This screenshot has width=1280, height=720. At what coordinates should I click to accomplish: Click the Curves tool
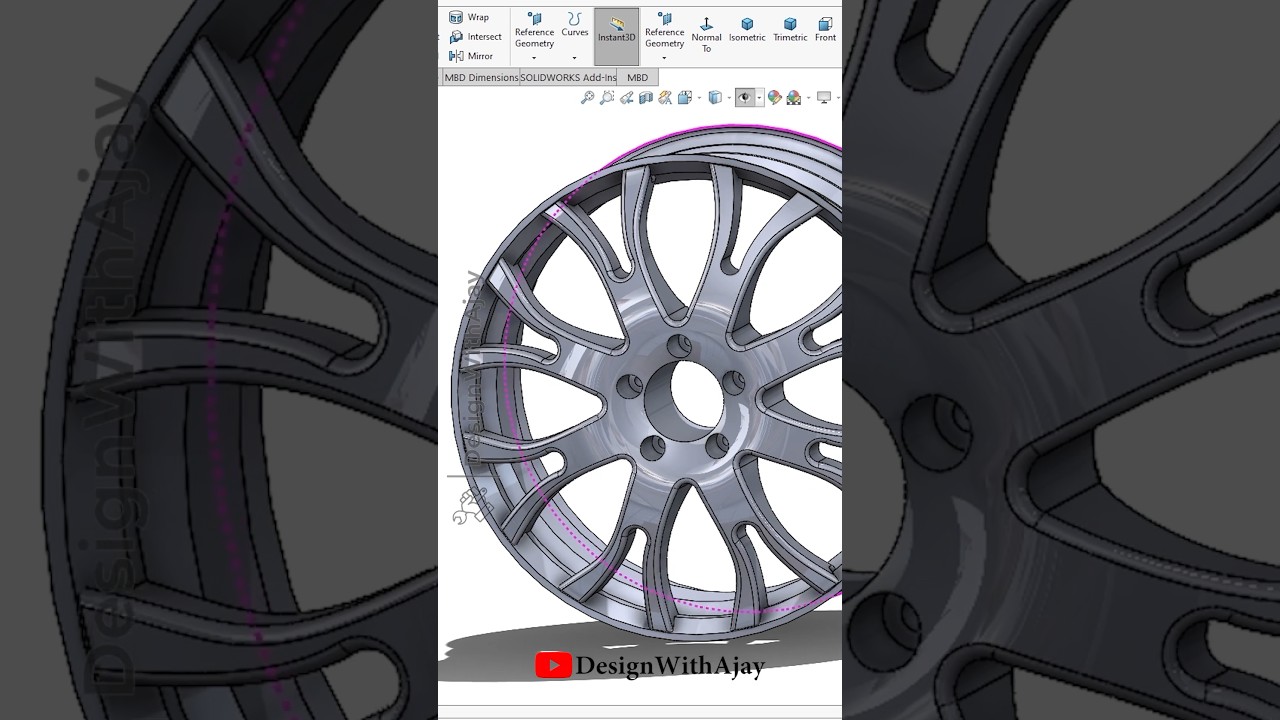pos(575,25)
